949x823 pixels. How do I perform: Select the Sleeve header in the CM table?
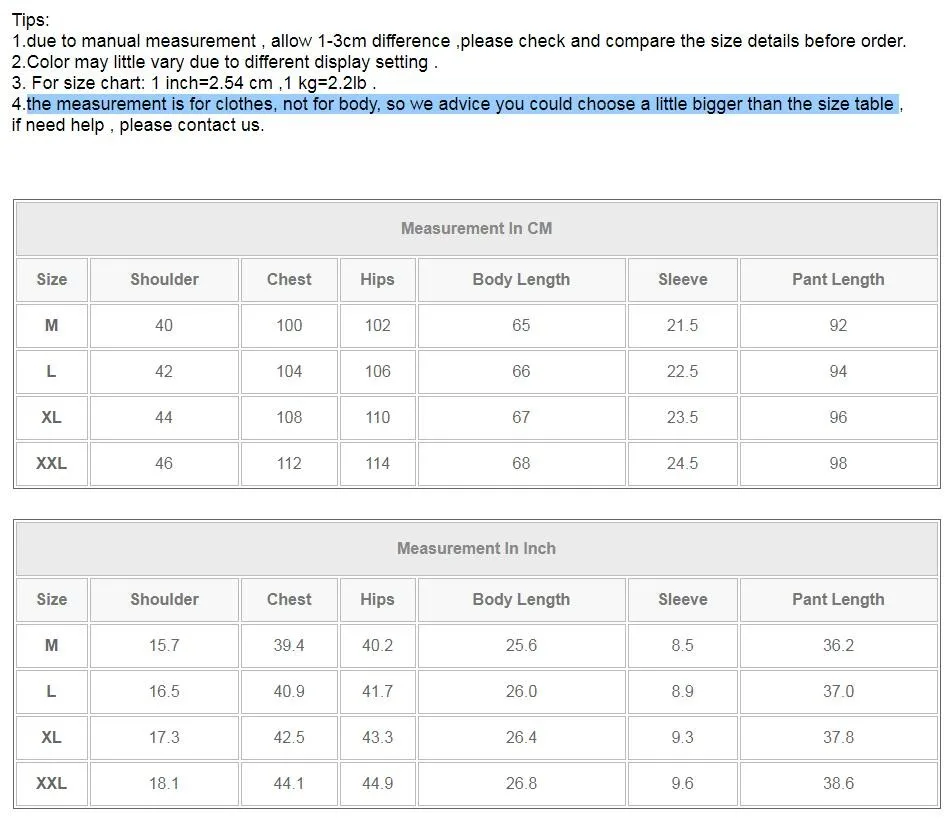point(682,279)
